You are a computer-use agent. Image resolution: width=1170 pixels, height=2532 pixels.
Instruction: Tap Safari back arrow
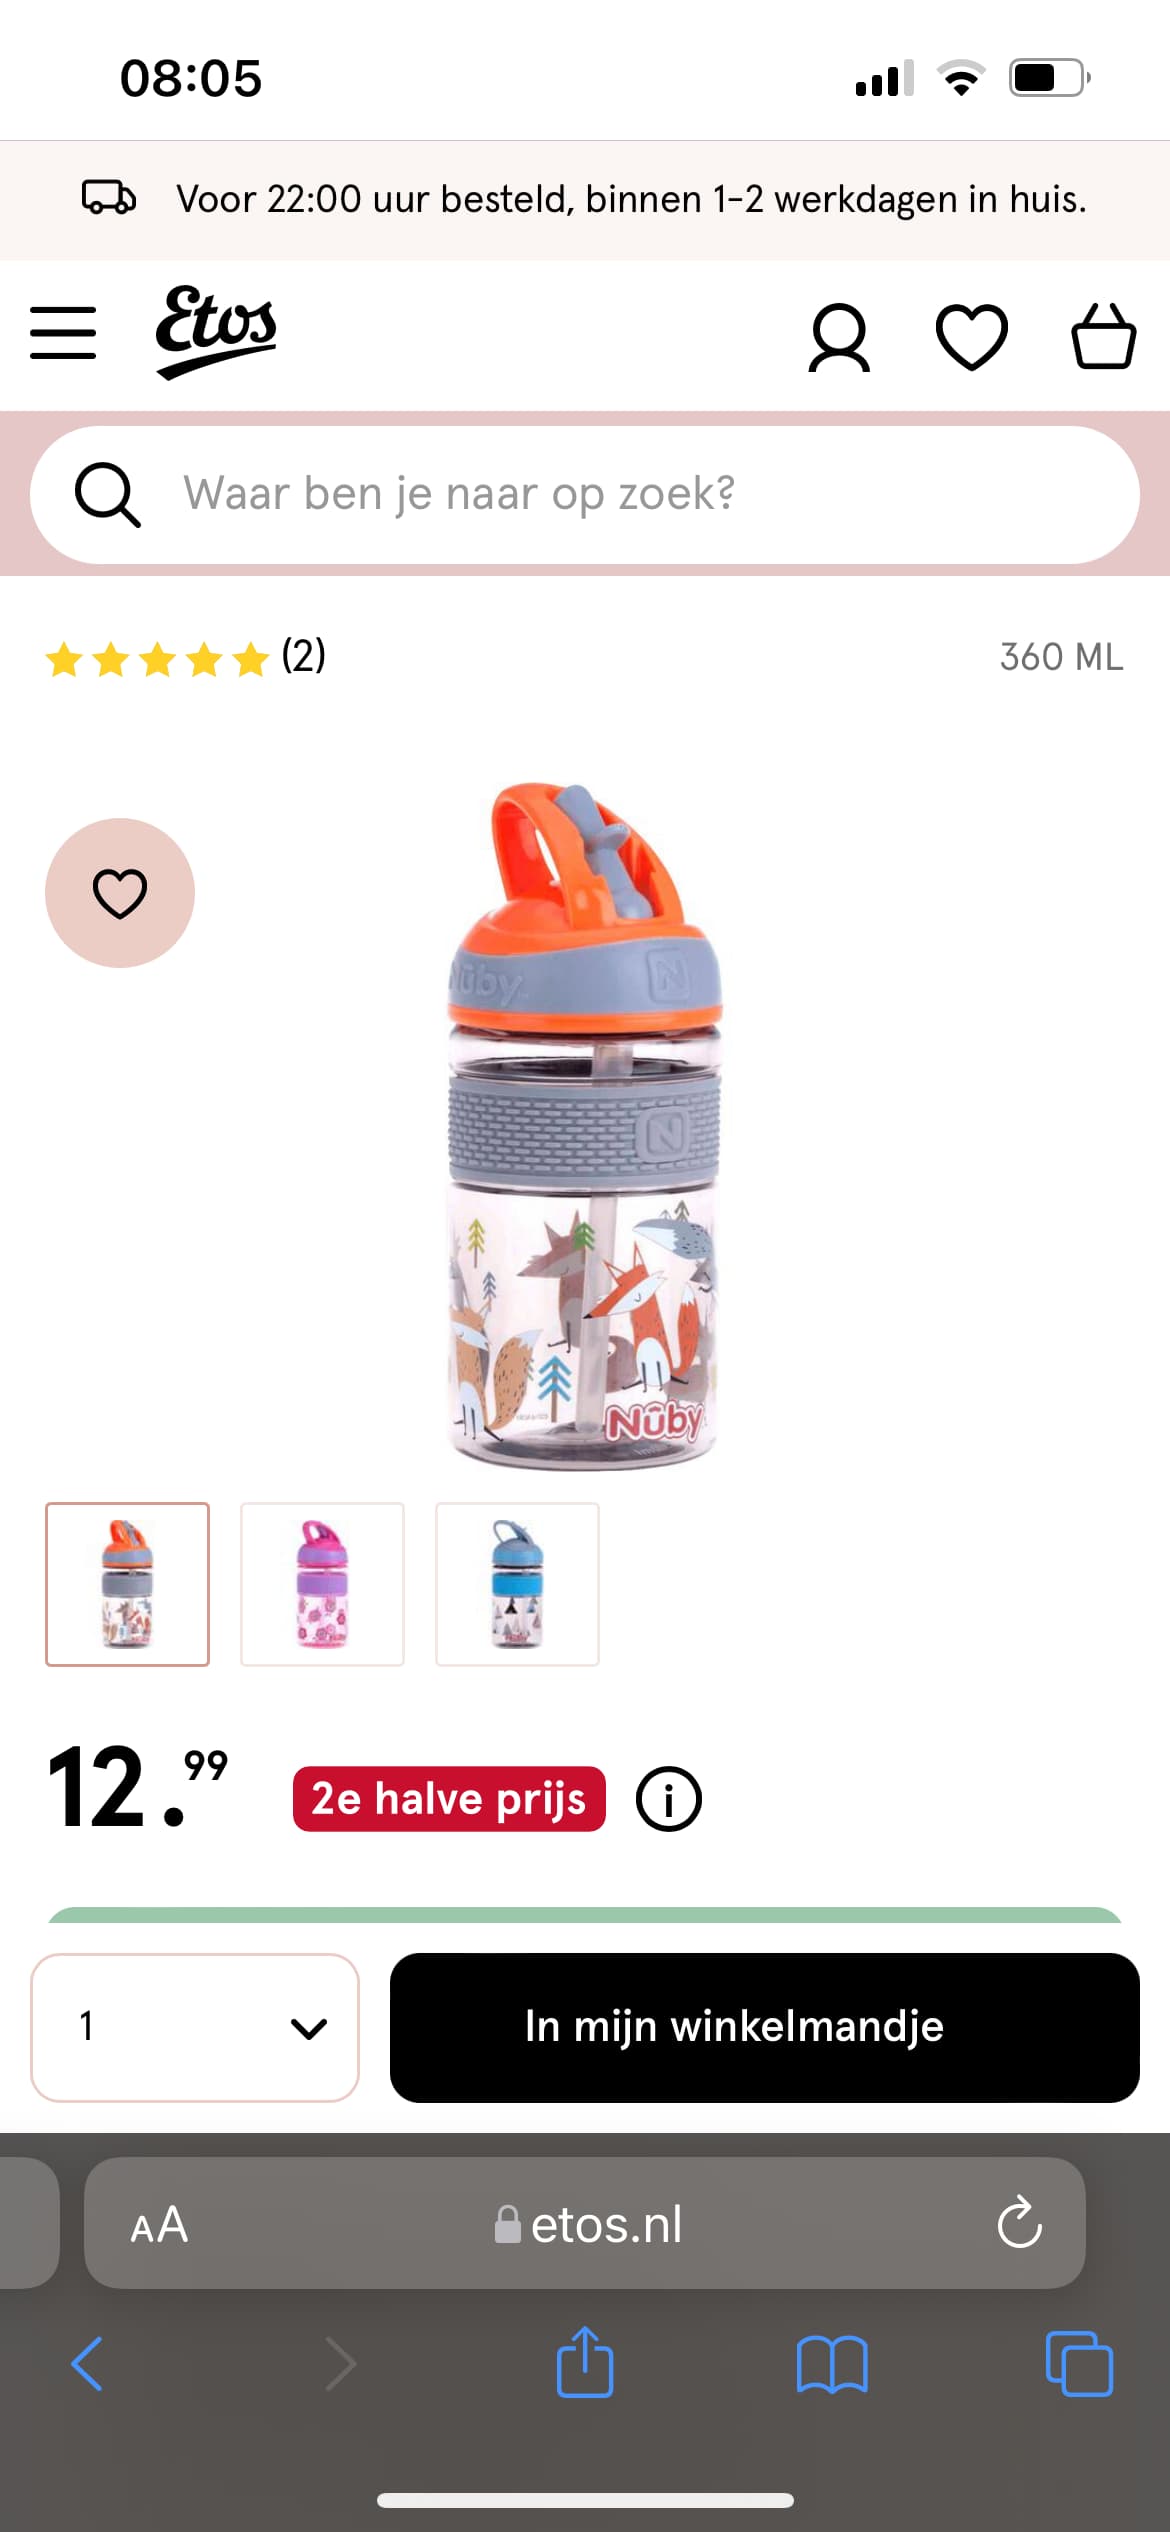pyautogui.click(x=87, y=2364)
